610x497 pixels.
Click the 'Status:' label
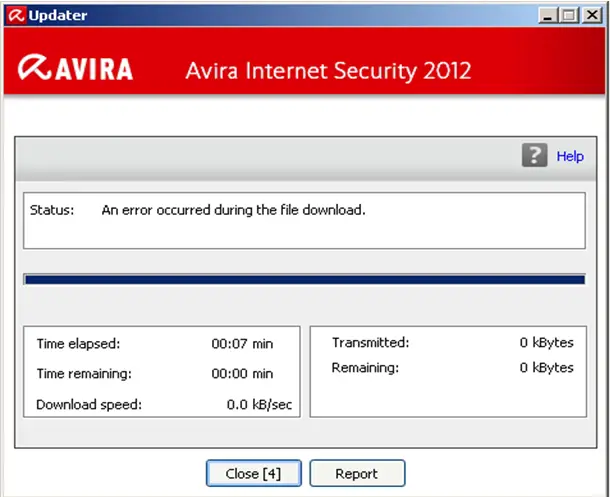[x=52, y=210]
